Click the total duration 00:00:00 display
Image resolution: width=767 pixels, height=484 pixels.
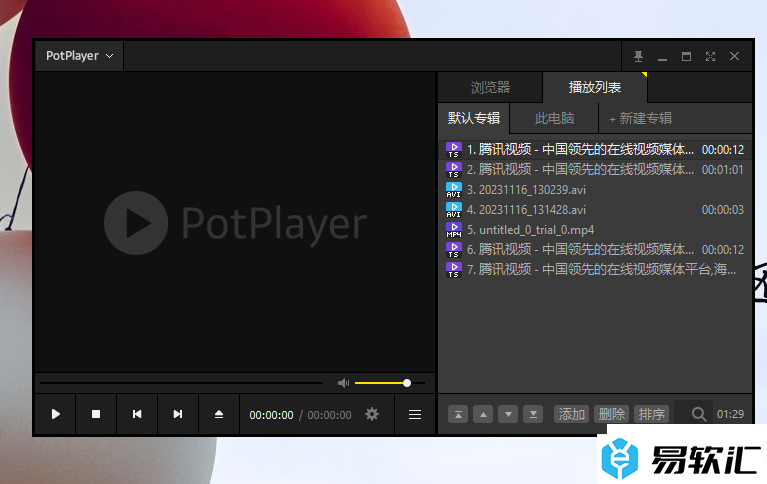pos(329,415)
